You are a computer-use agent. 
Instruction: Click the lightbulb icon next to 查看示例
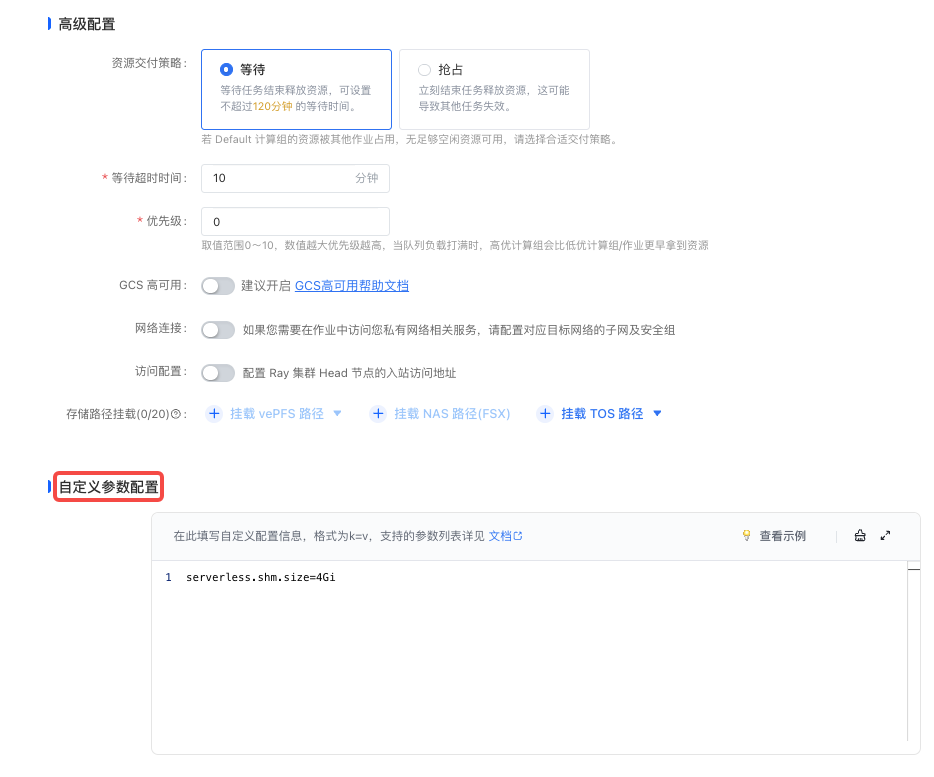(x=746, y=536)
